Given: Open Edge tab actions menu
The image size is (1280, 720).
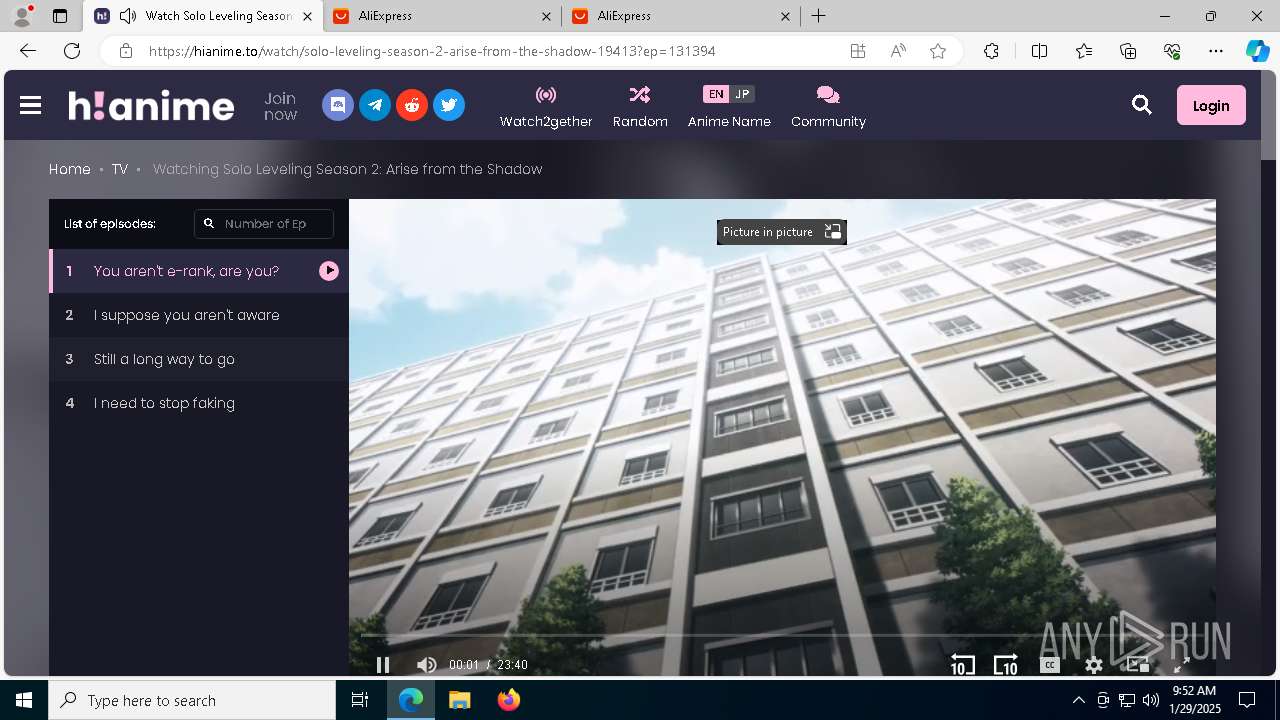Looking at the screenshot, I should 60,16.
